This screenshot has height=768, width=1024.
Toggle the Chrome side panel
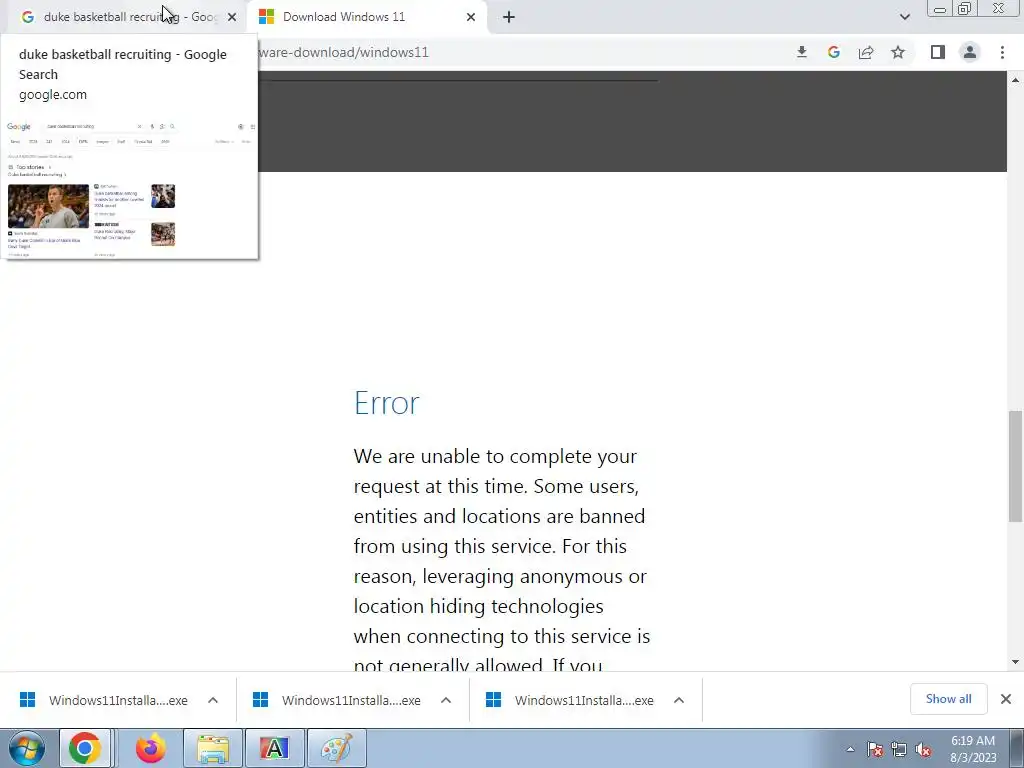938,52
